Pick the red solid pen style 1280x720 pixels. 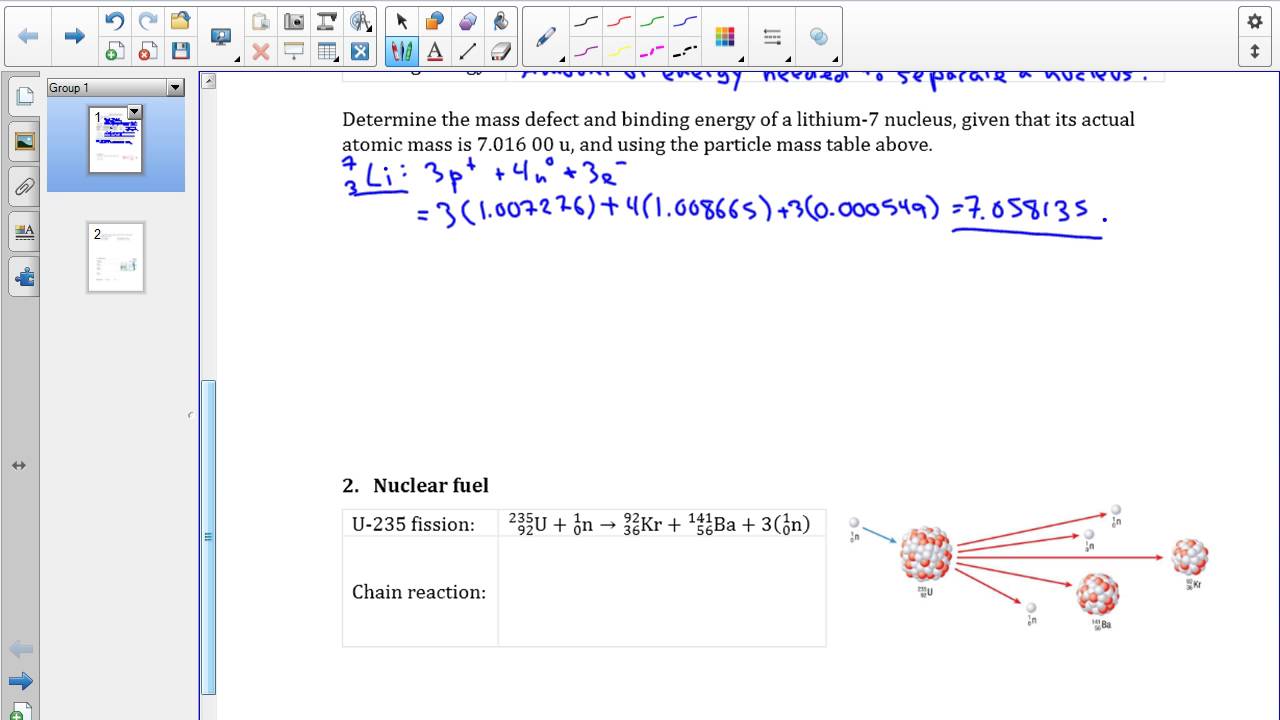[619, 21]
